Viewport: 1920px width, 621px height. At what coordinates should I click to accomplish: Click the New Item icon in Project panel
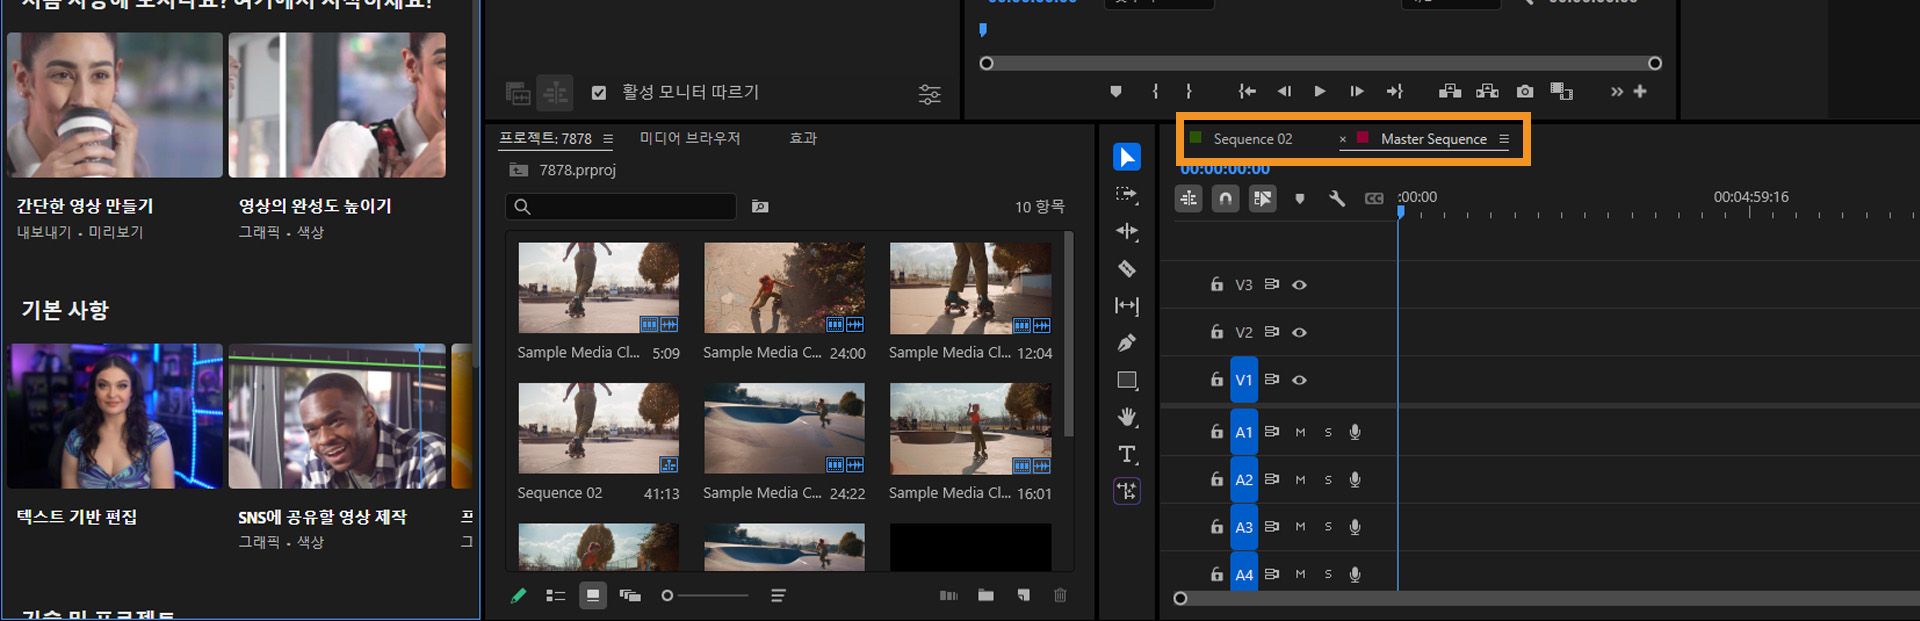point(1023,595)
